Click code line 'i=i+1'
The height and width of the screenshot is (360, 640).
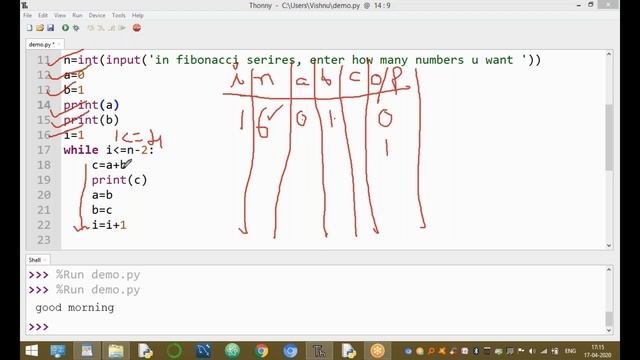pyautogui.click(x=109, y=225)
